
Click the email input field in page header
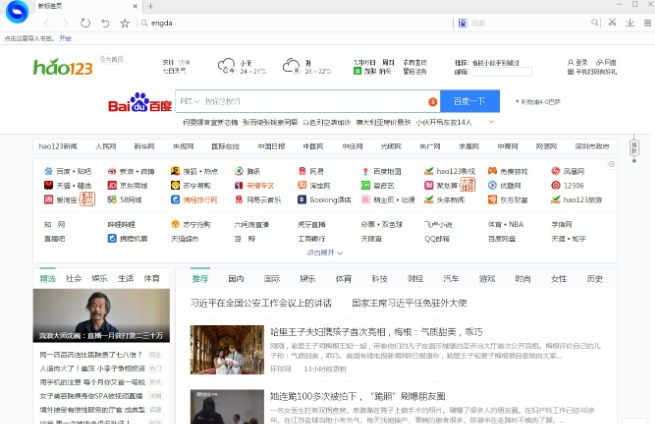[x=502, y=72]
